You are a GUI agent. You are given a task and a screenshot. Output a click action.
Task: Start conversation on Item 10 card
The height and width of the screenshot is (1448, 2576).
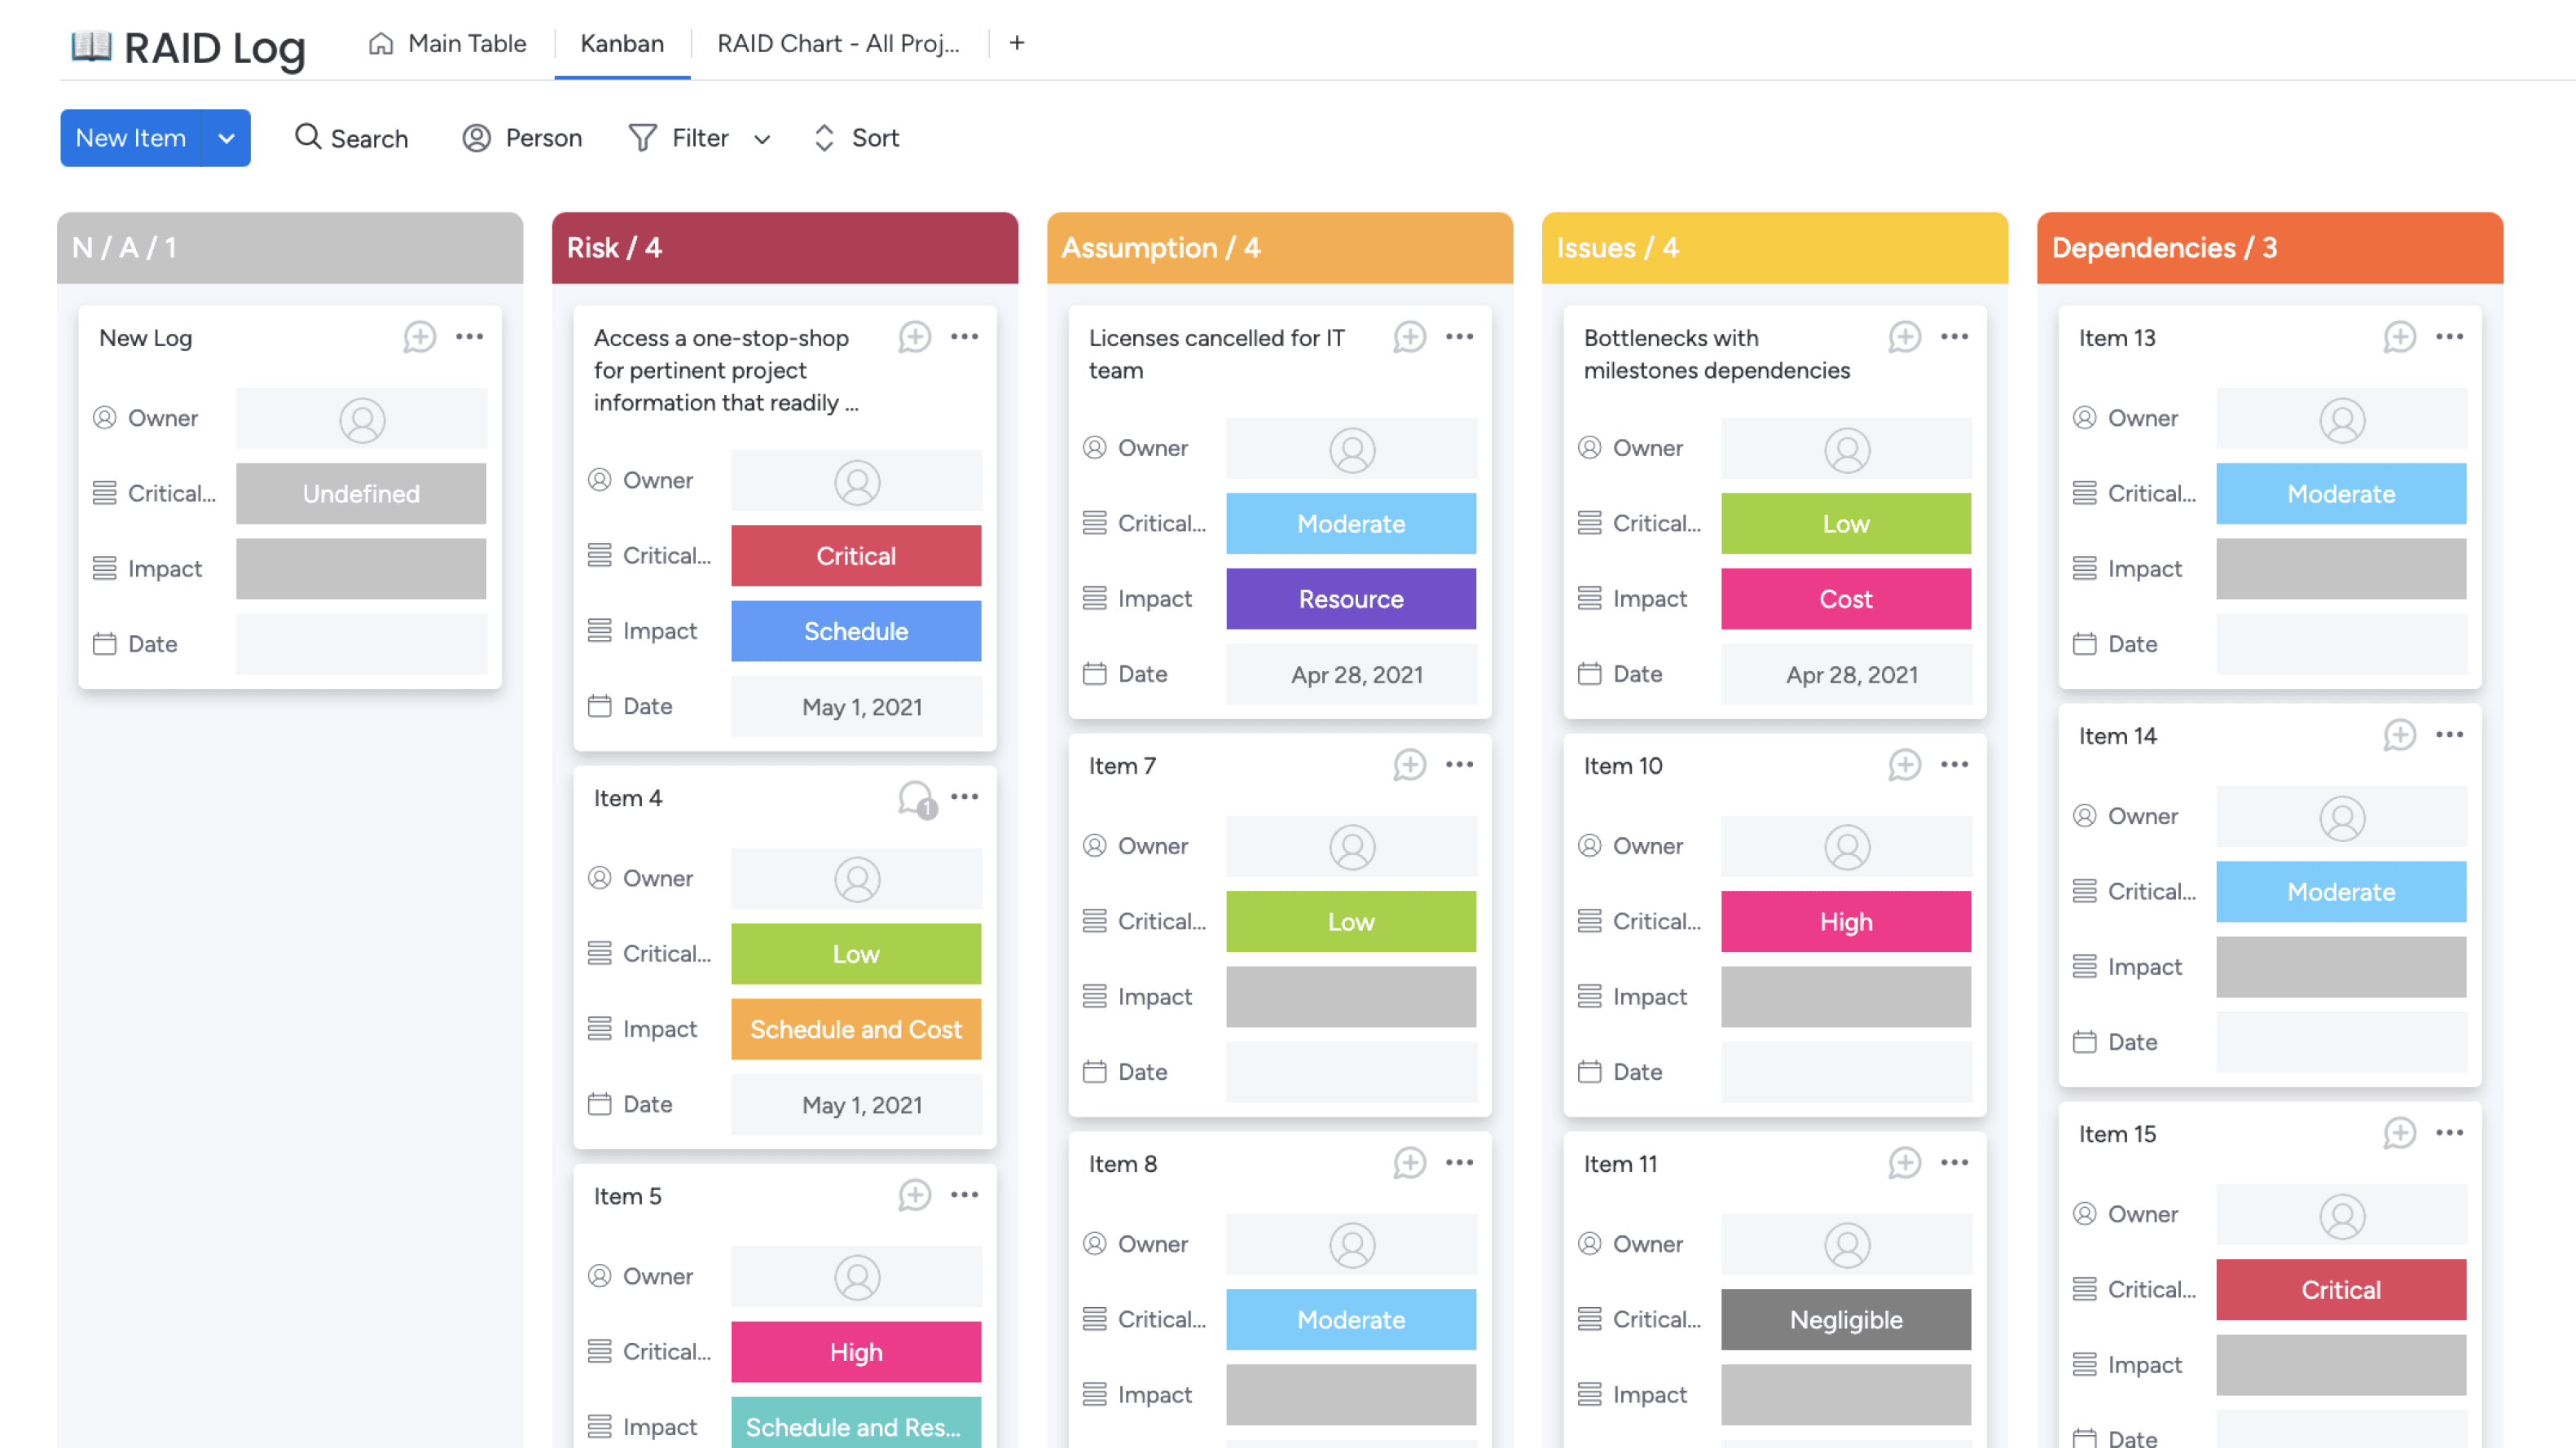point(1904,765)
